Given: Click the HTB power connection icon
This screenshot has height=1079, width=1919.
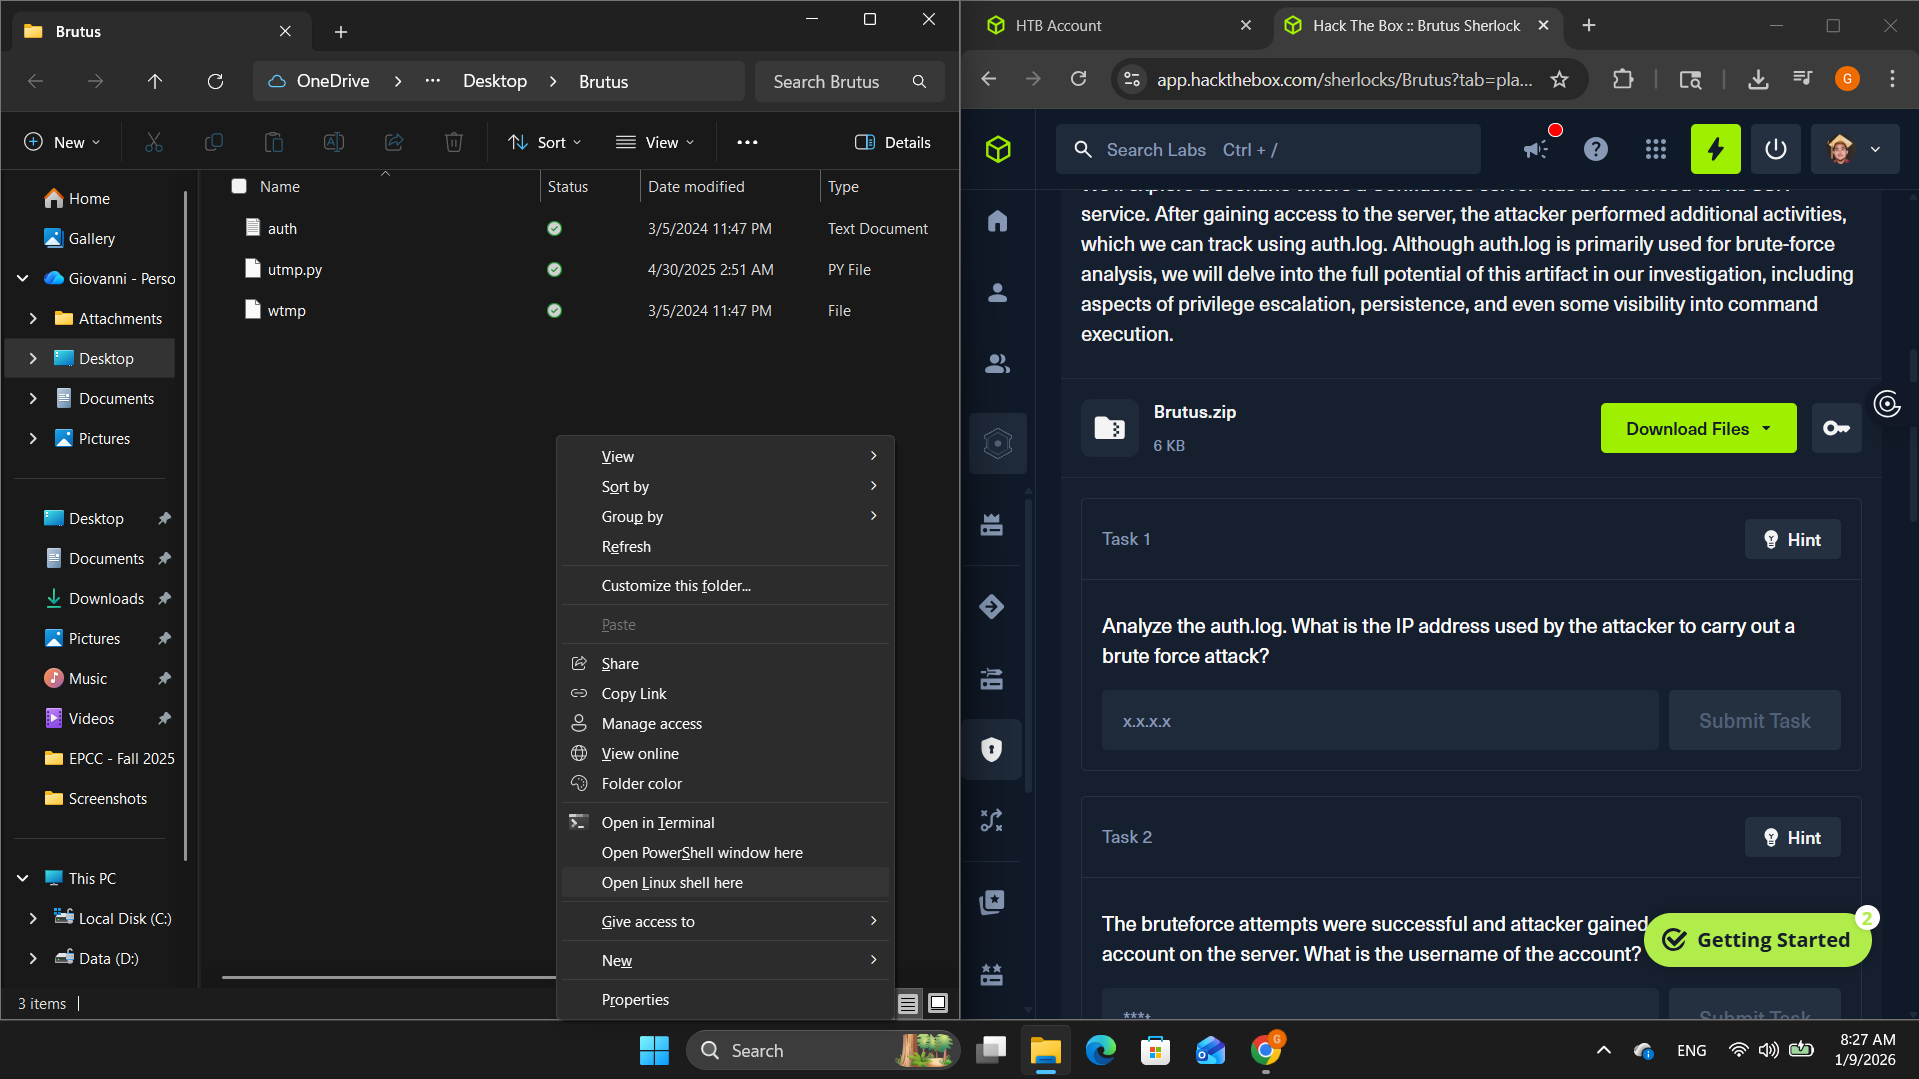Looking at the screenshot, I should pyautogui.click(x=1776, y=149).
